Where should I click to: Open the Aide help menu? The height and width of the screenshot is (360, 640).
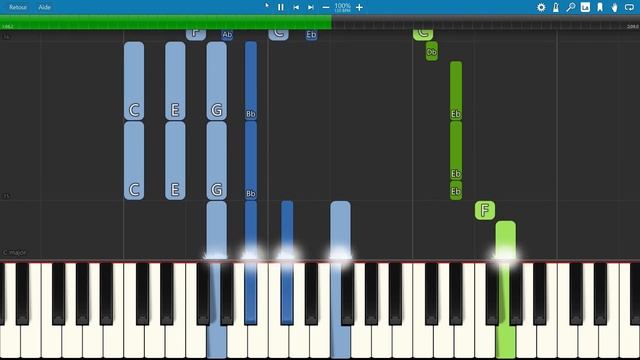[x=44, y=7]
